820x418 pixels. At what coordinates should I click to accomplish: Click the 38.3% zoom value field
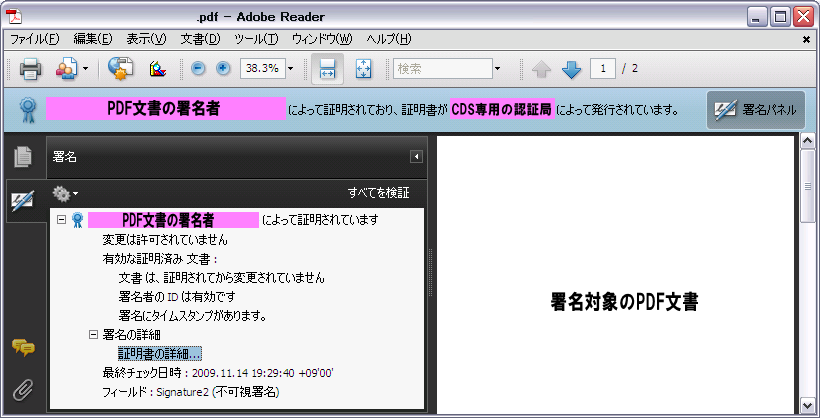tap(263, 69)
